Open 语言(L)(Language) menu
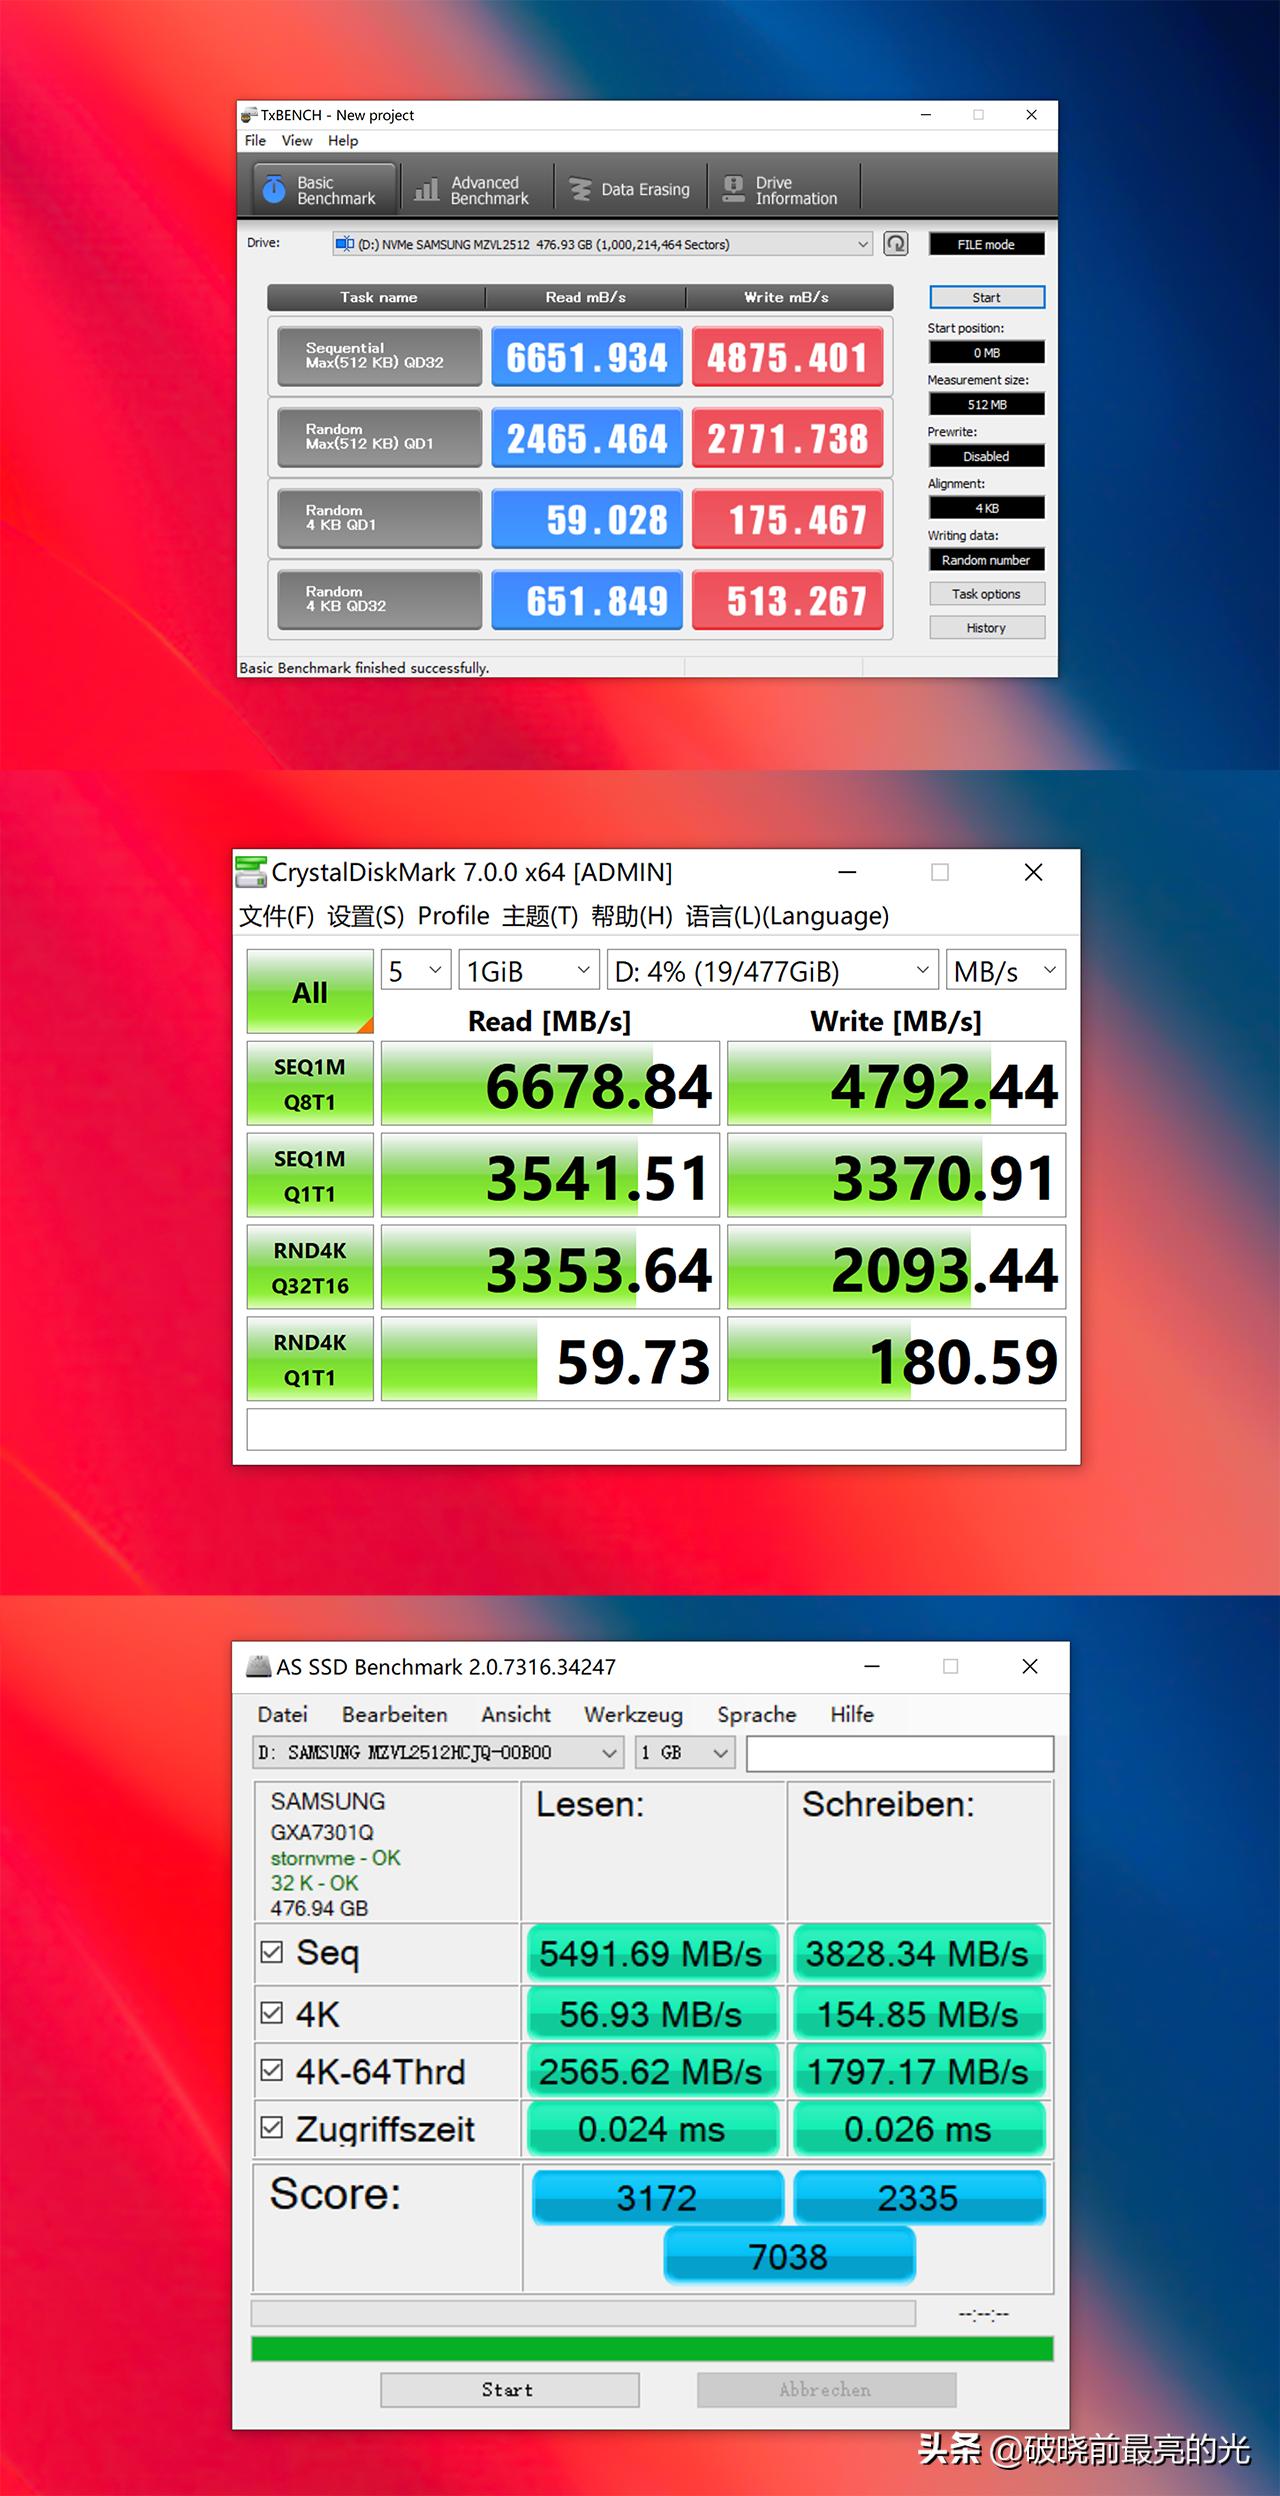This screenshot has width=1280, height=2496. pos(787,916)
